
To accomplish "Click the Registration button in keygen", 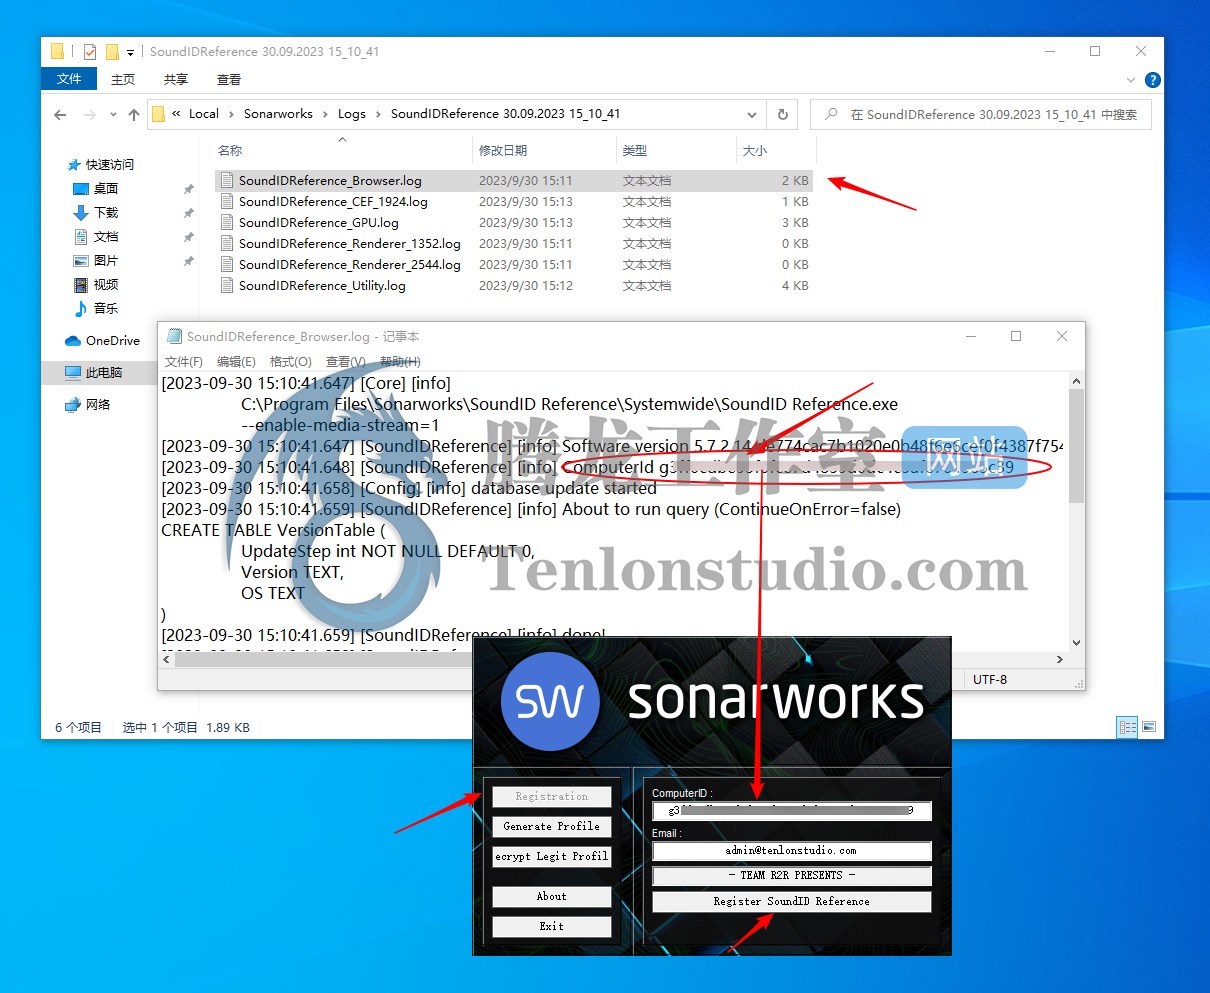I will [x=552, y=797].
